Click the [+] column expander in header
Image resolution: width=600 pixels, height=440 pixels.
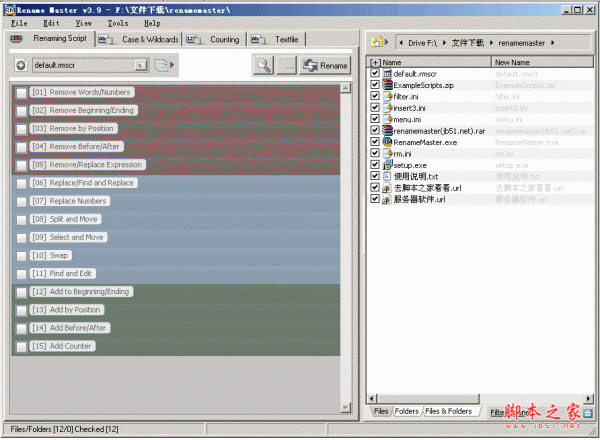coord(375,62)
